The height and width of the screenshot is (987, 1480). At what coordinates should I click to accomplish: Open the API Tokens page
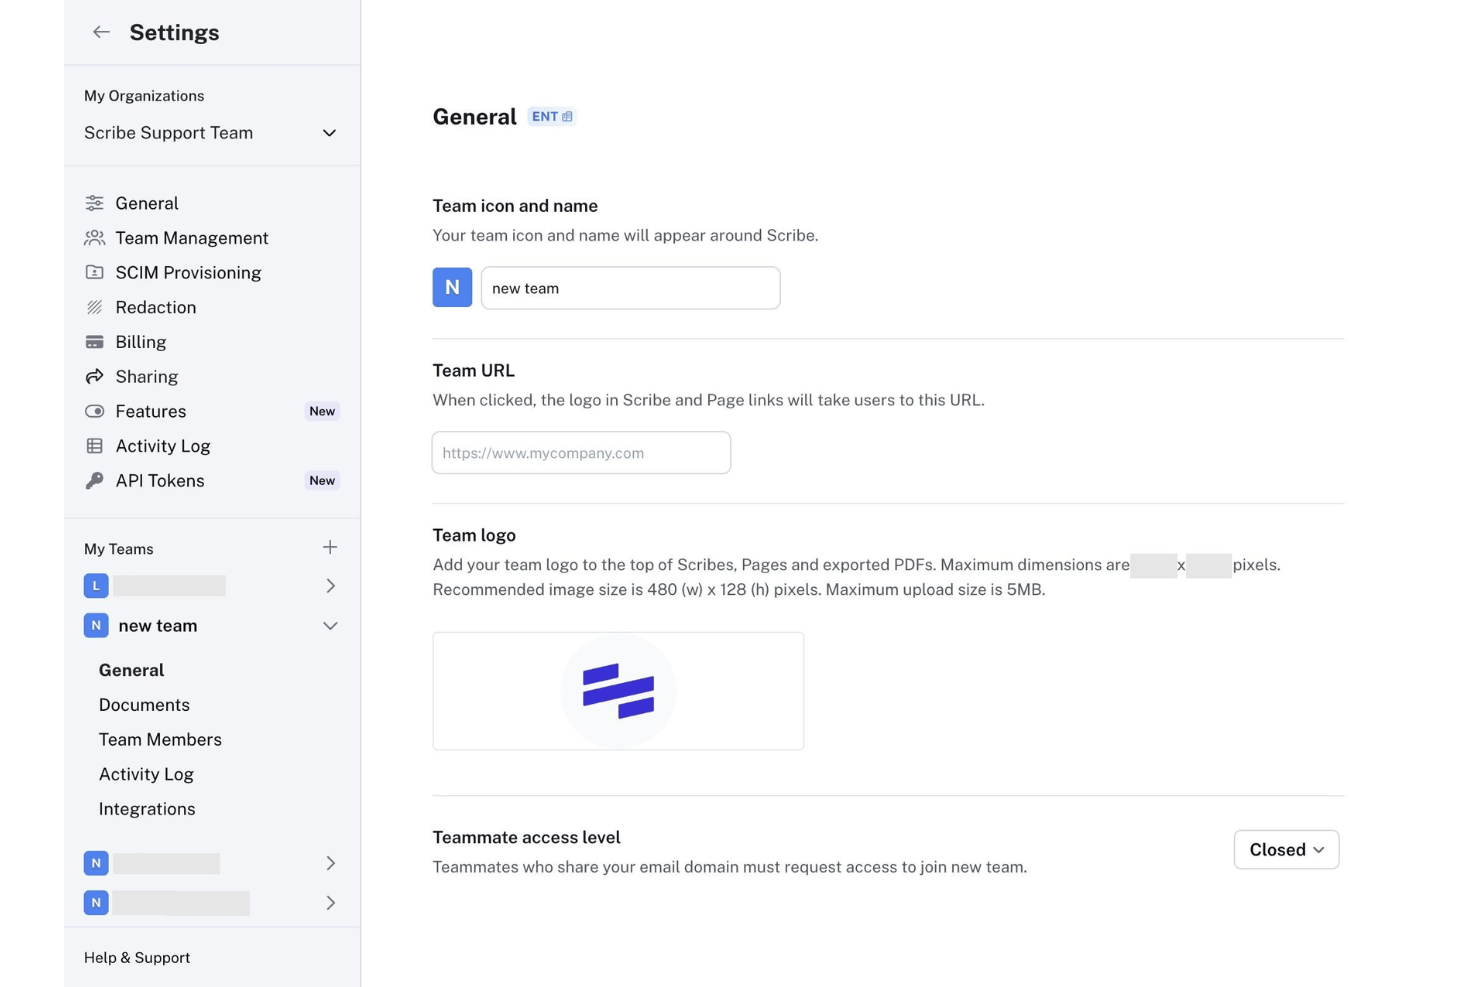pos(160,481)
